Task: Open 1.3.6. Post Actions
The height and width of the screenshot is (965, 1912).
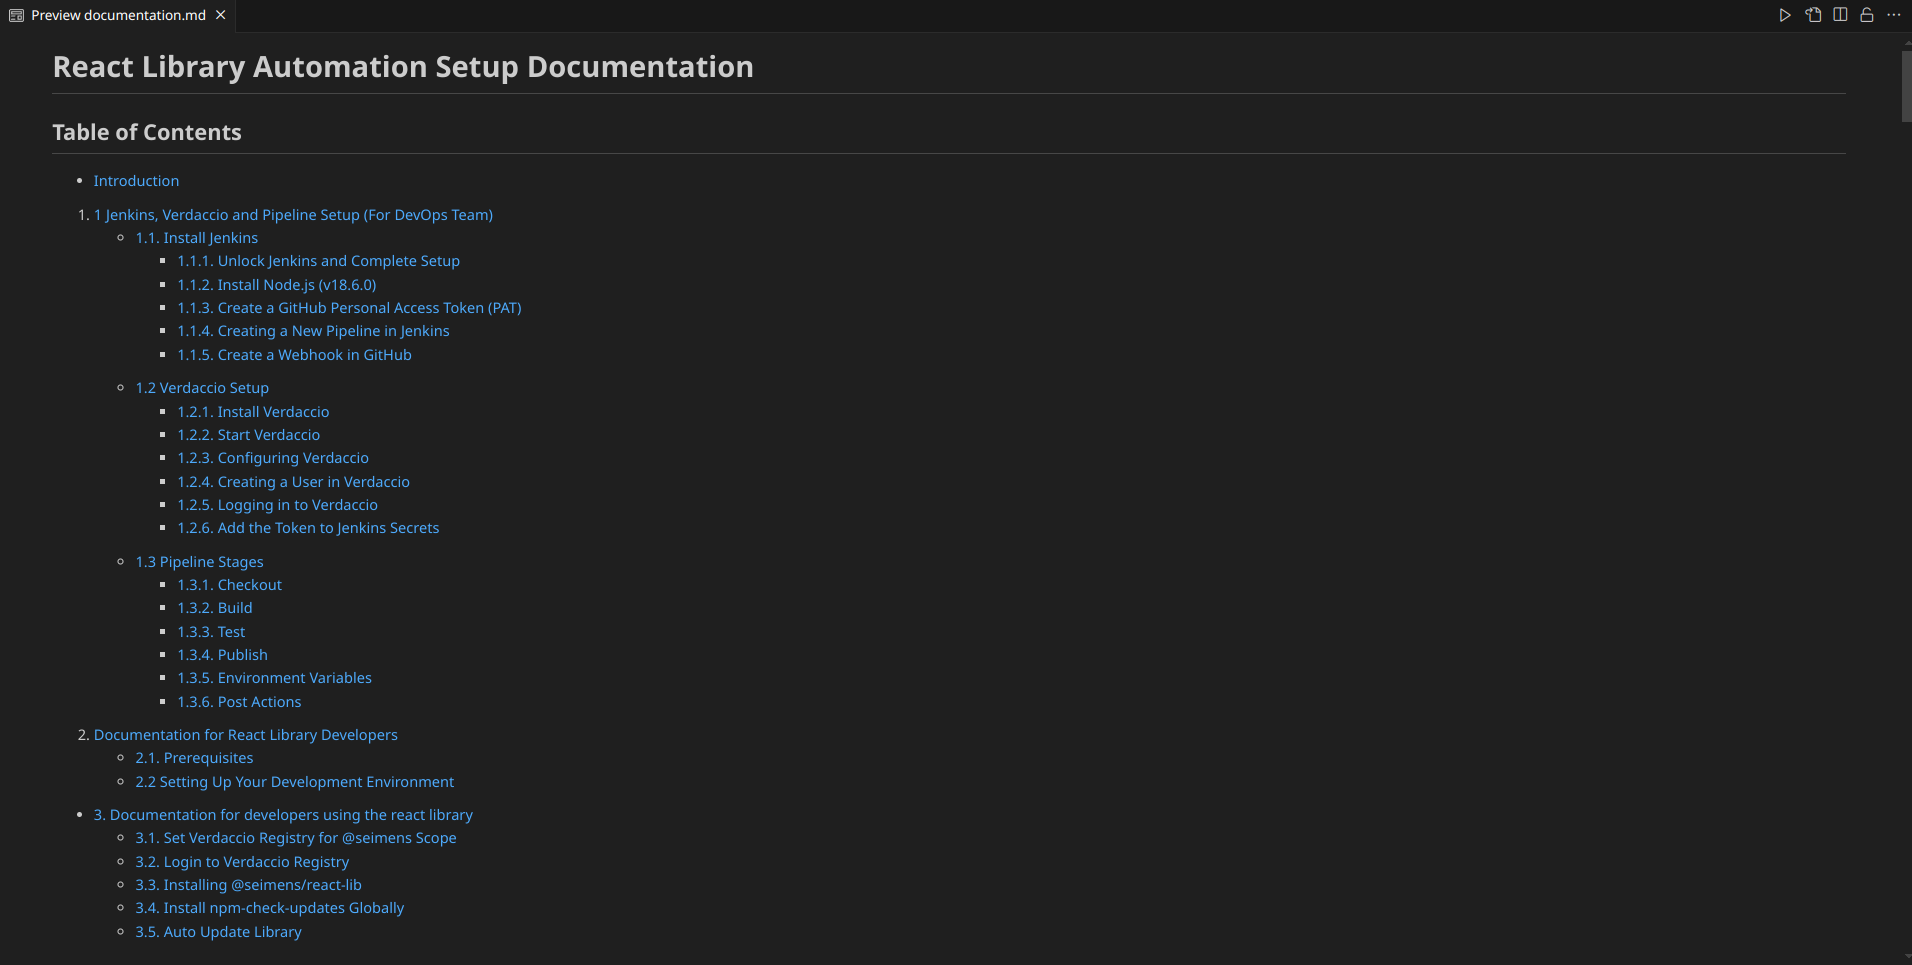Action: pos(240,702)
